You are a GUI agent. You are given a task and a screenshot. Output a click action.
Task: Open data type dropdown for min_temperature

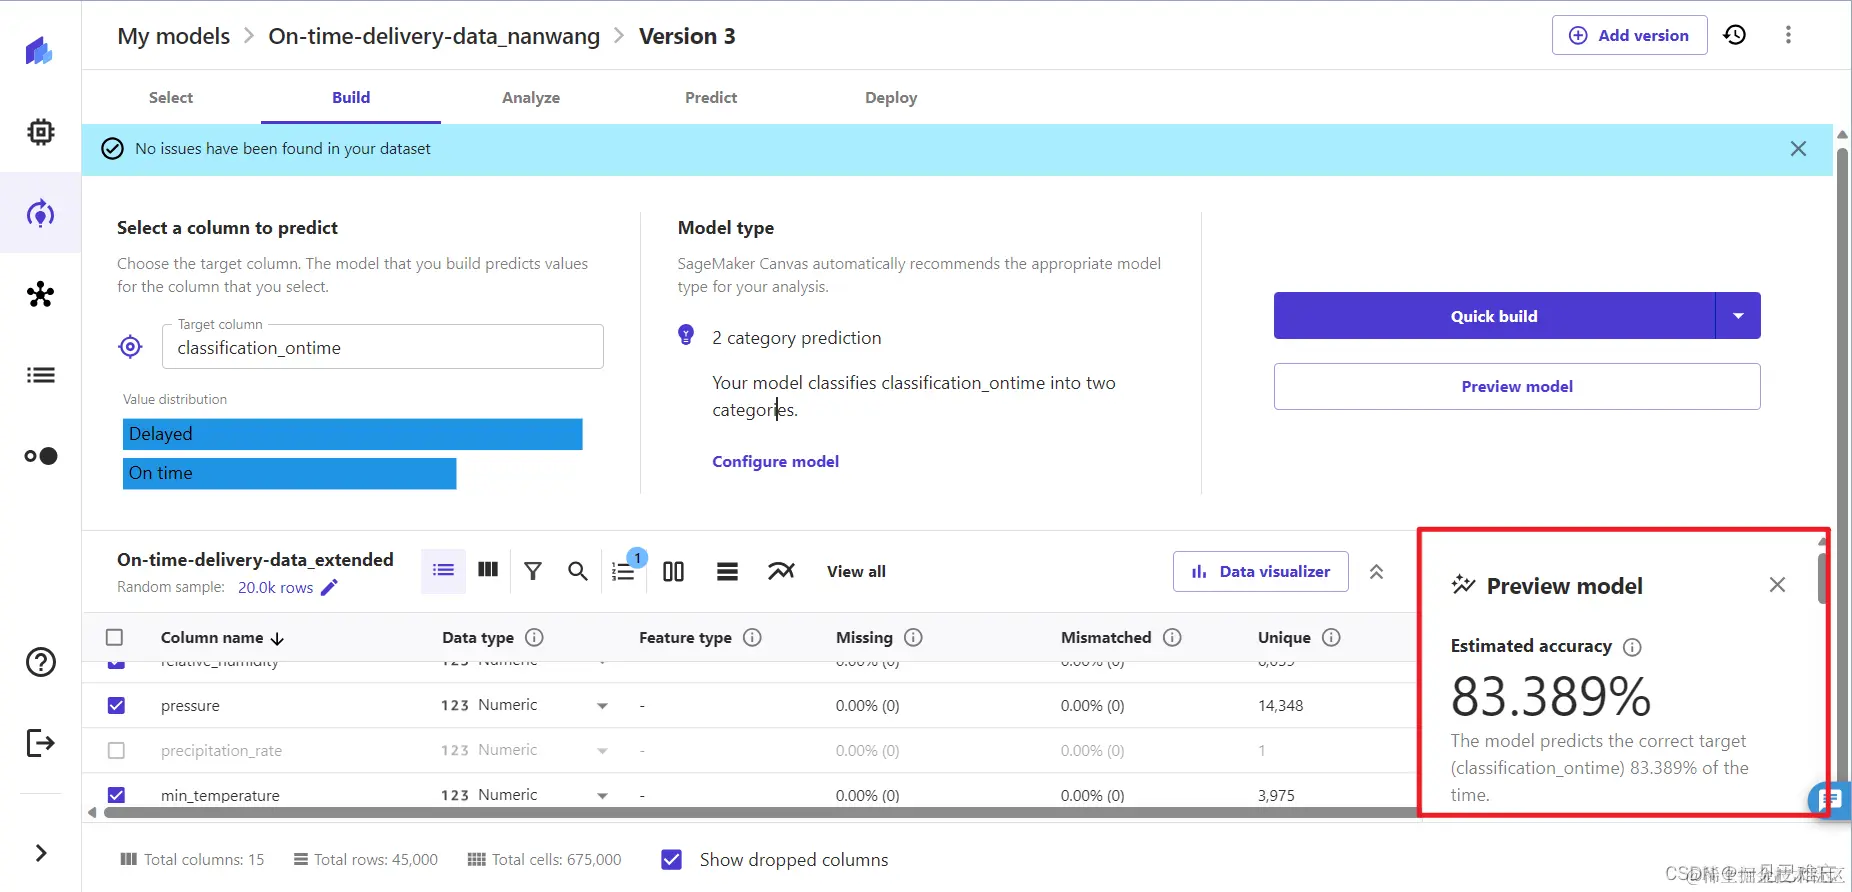[602, 796]
